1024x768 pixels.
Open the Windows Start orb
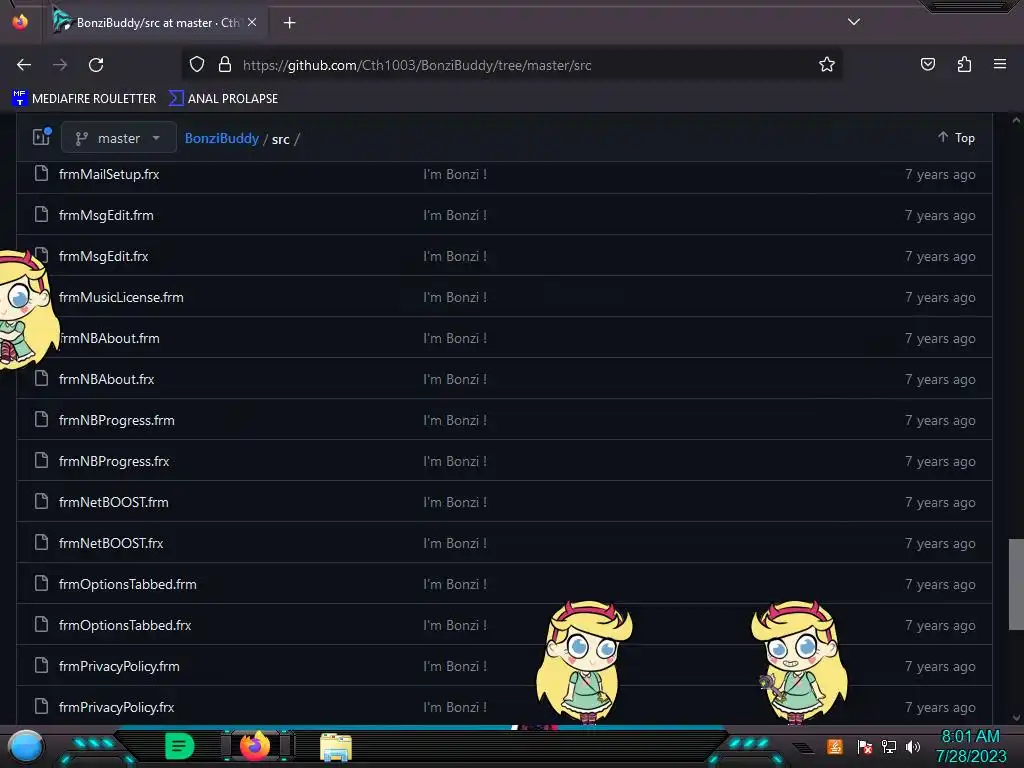pyautogui.click(x=26, y=746)
